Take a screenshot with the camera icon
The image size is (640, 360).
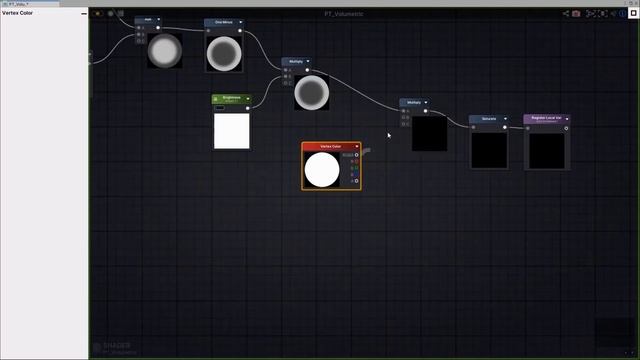click(x=576, y=13)
